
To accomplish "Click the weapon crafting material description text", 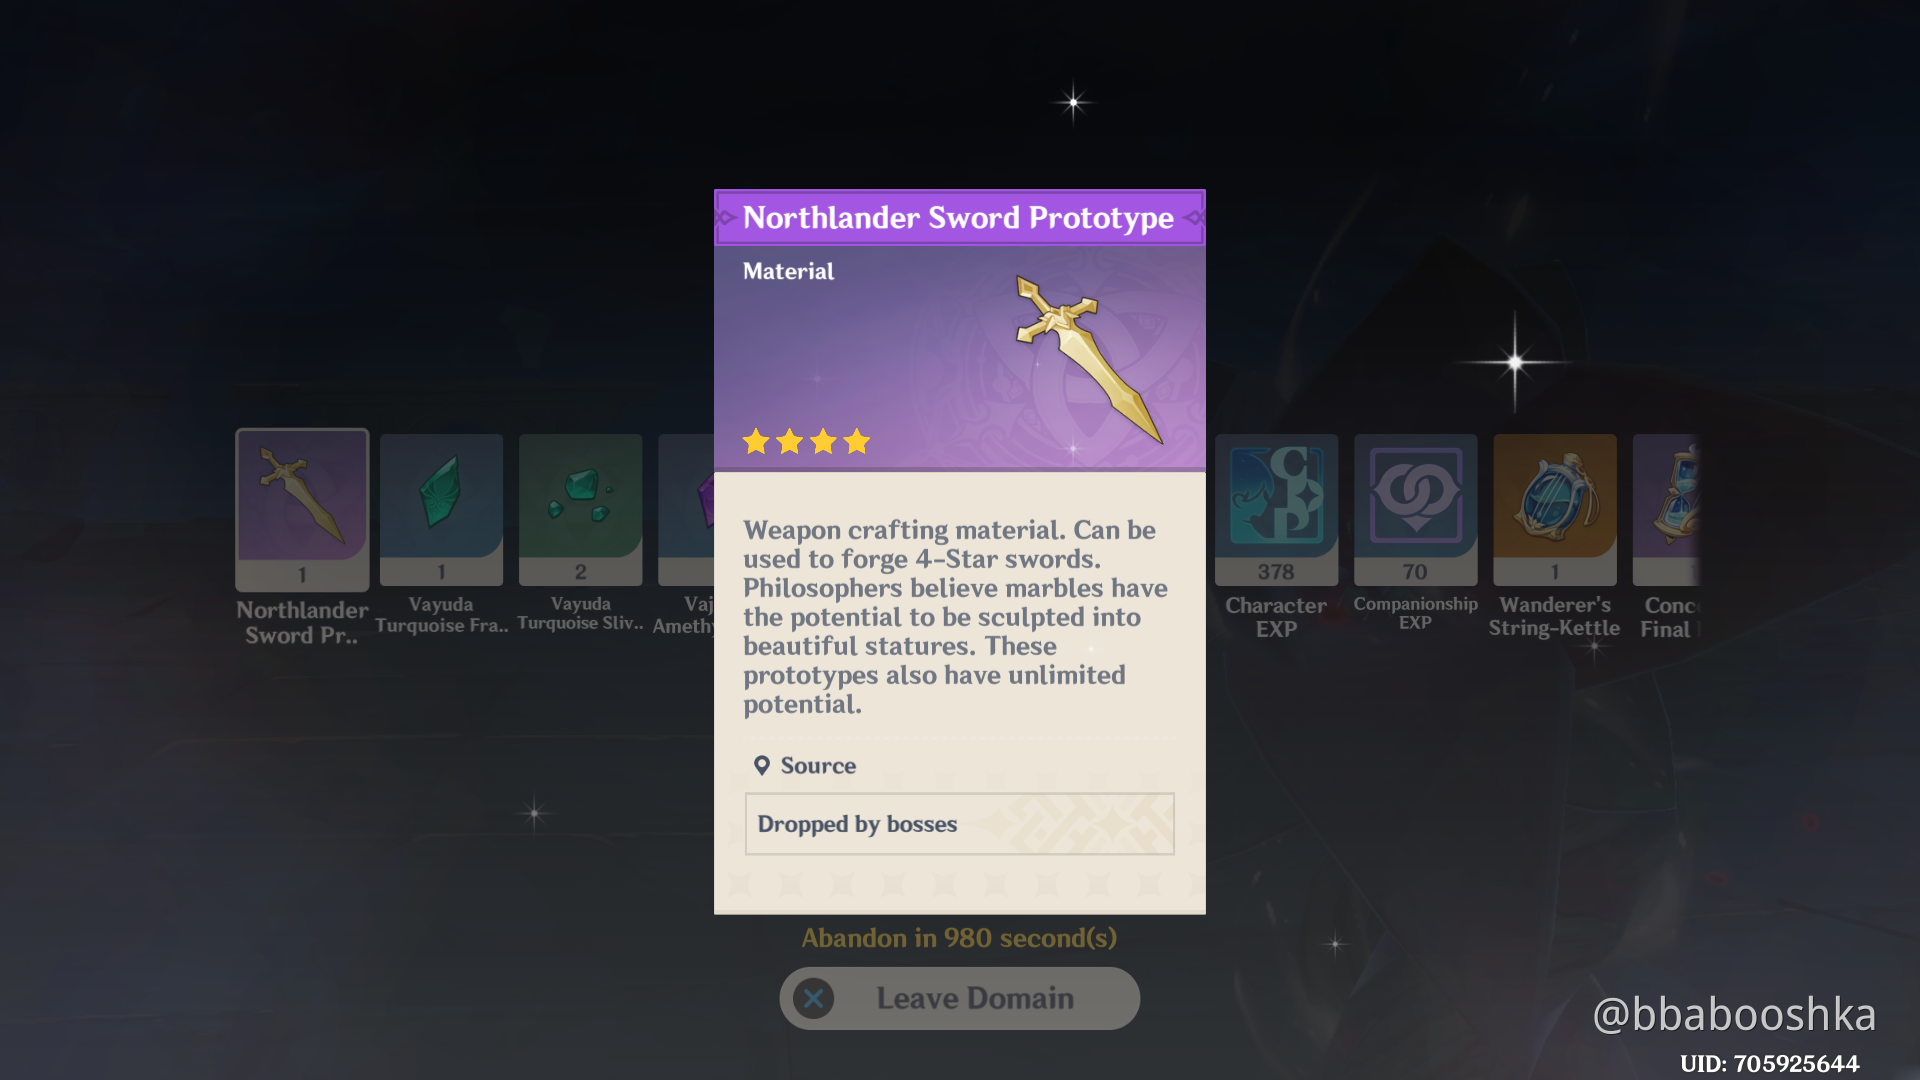I will (x=955, y=617).
